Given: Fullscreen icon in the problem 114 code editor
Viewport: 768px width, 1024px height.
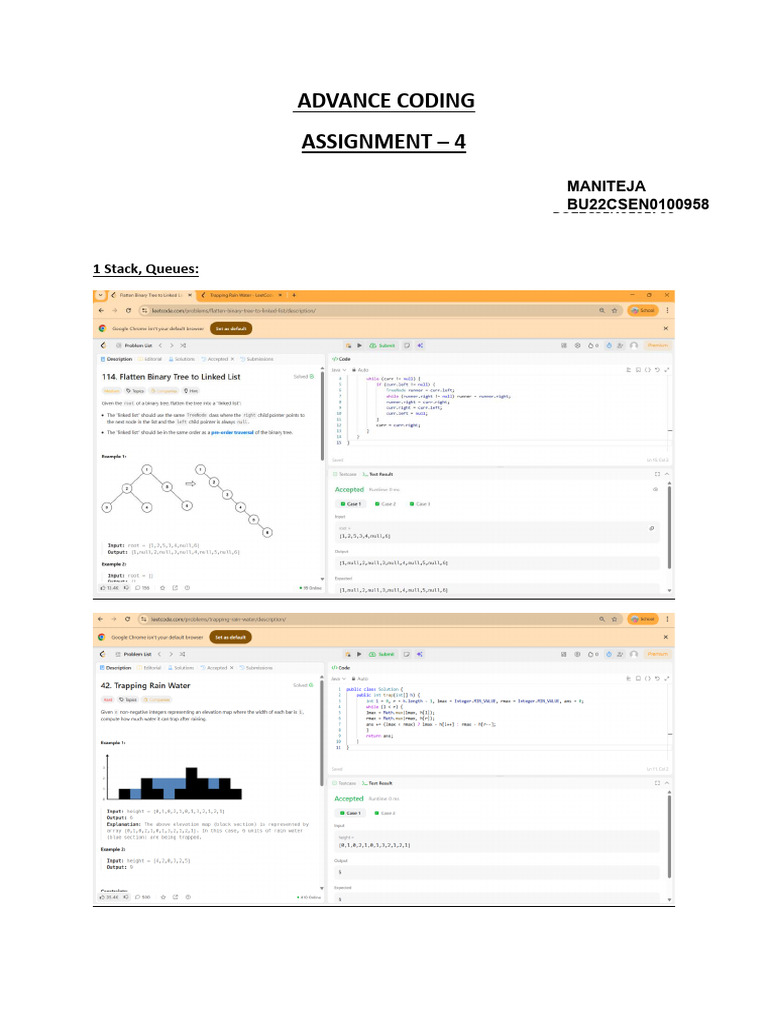Looking at the screenshot, I should (667, 370).
